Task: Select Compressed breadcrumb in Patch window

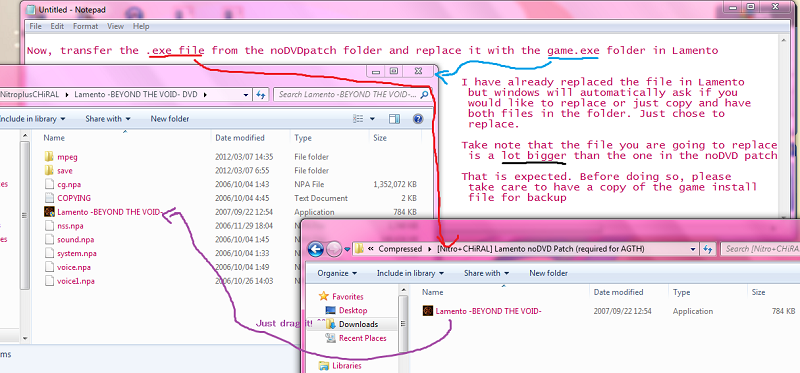Action: click(400, 249)
